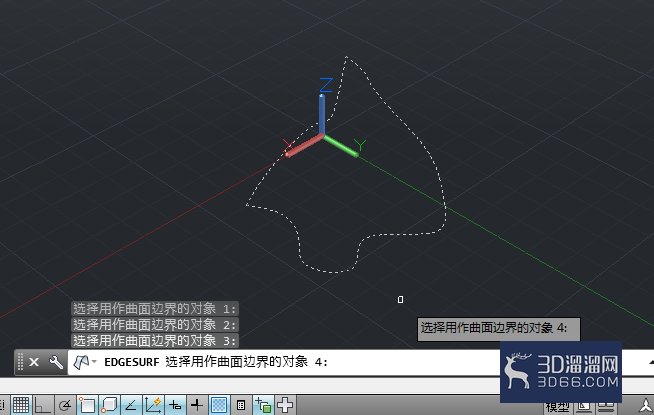Viewport: 654px width, 415px height.
Task: Toggle 3D Object Snap in status bar
Action: point(109,405)
